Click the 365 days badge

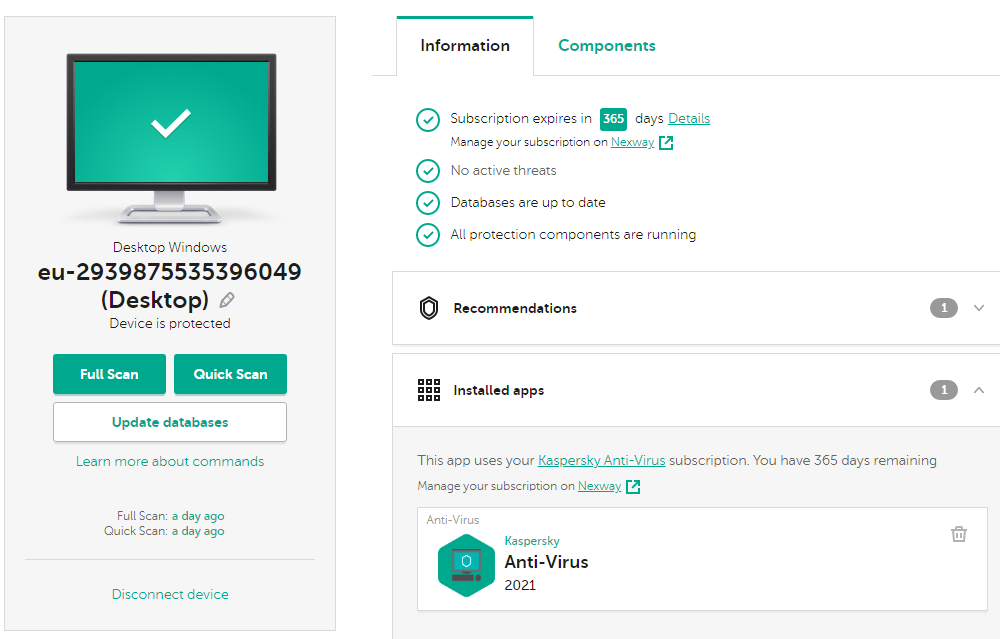tap(613, 119)
